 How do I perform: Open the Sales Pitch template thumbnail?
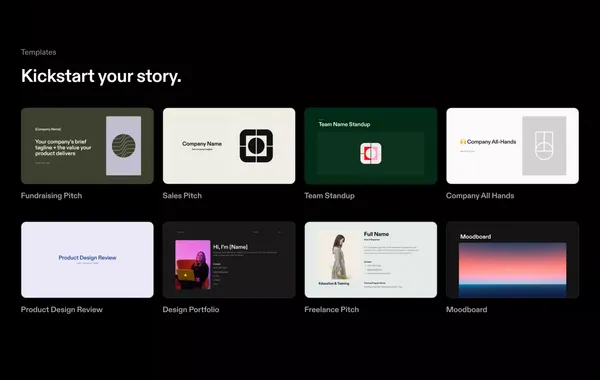coord(229,146)
